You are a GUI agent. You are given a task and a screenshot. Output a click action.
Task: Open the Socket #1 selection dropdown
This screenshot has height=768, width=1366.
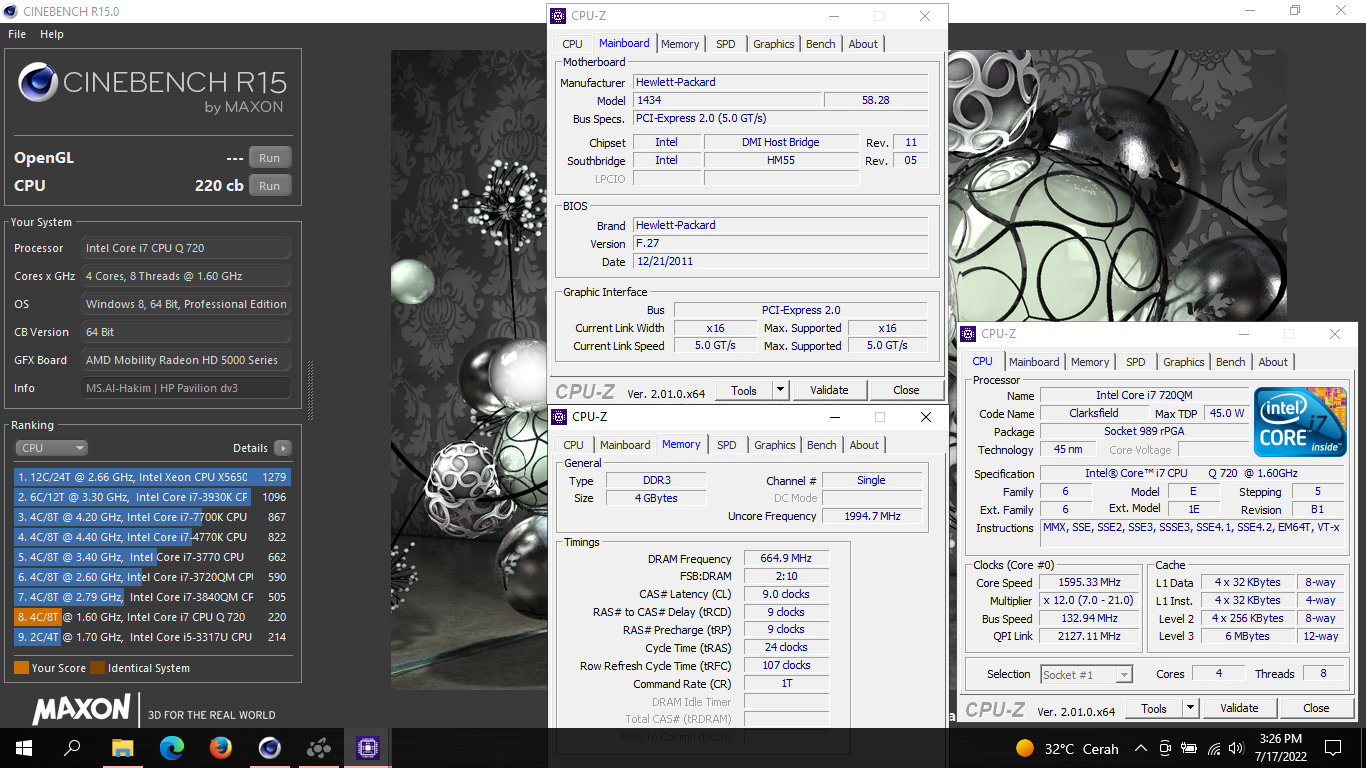[x=1087, y=675]
